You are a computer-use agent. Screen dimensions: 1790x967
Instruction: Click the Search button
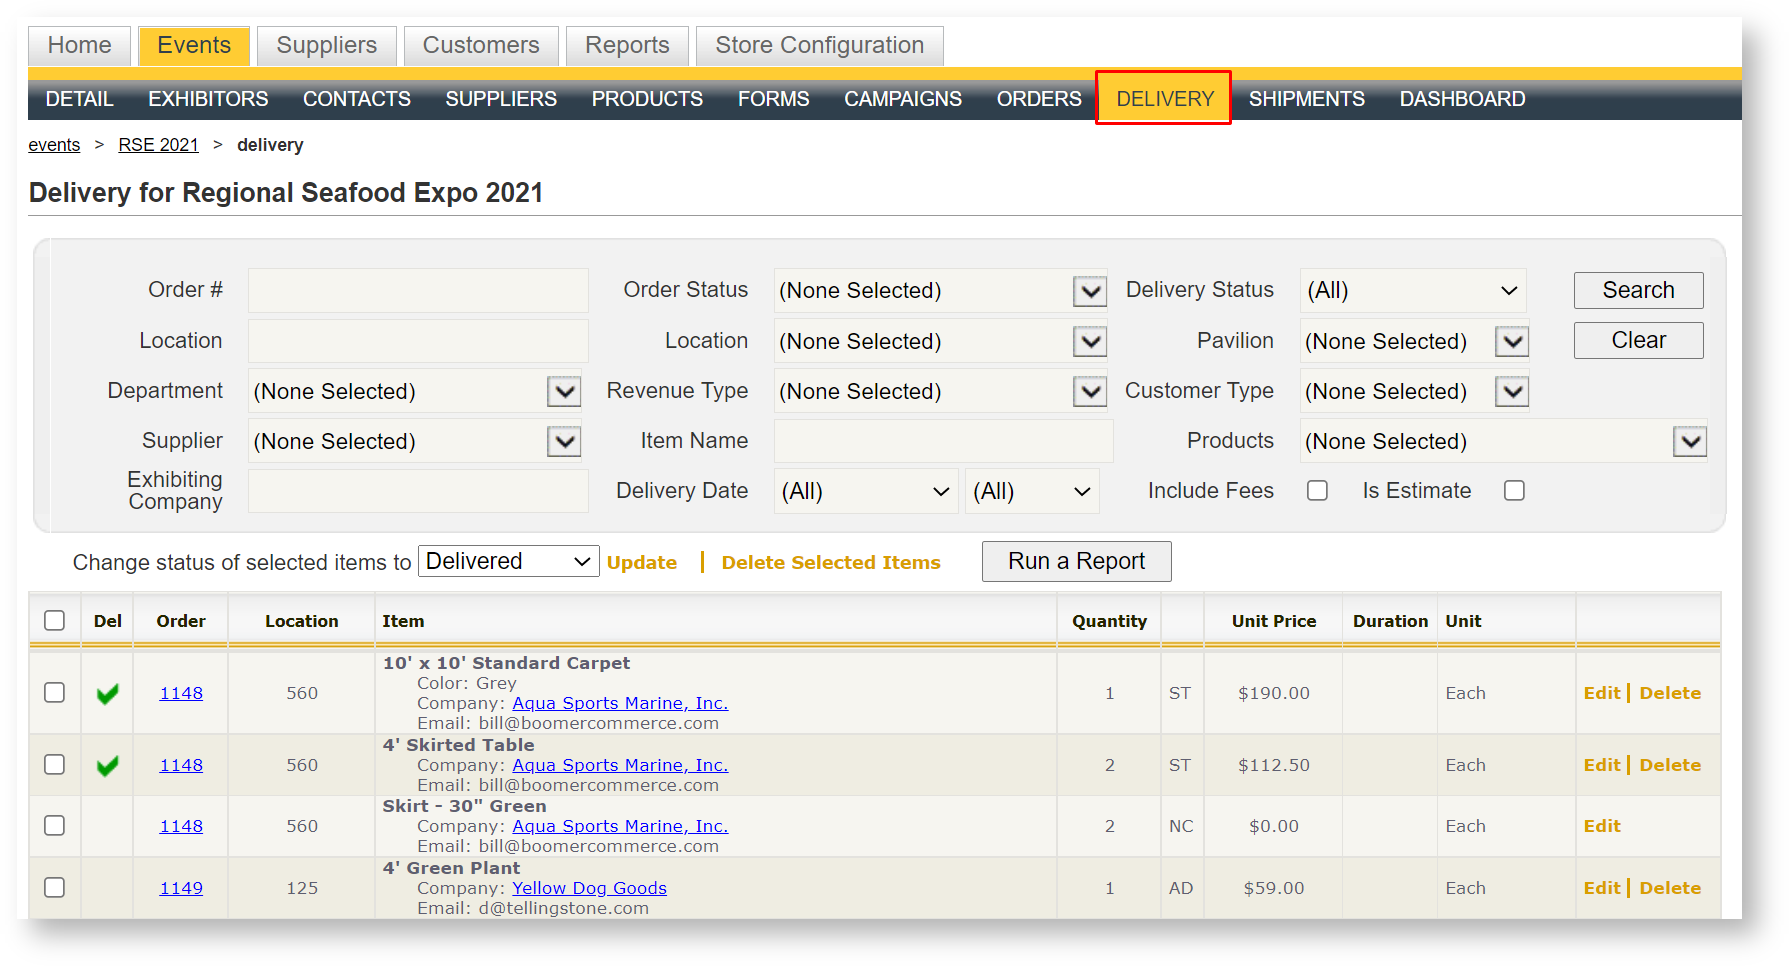1638,291
